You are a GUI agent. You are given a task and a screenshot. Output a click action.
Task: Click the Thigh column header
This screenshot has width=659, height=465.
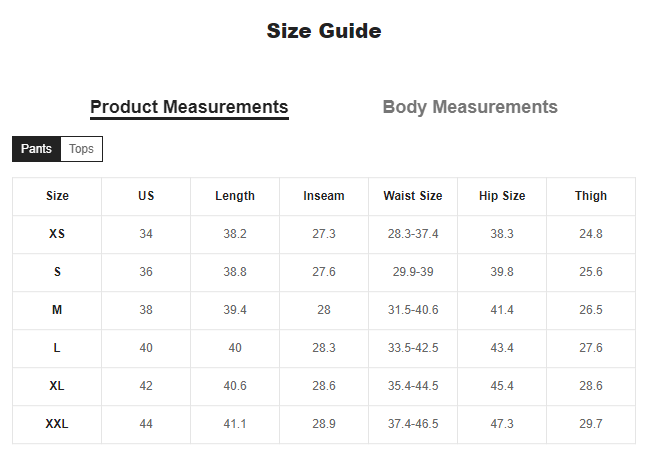tap(591, 196)
